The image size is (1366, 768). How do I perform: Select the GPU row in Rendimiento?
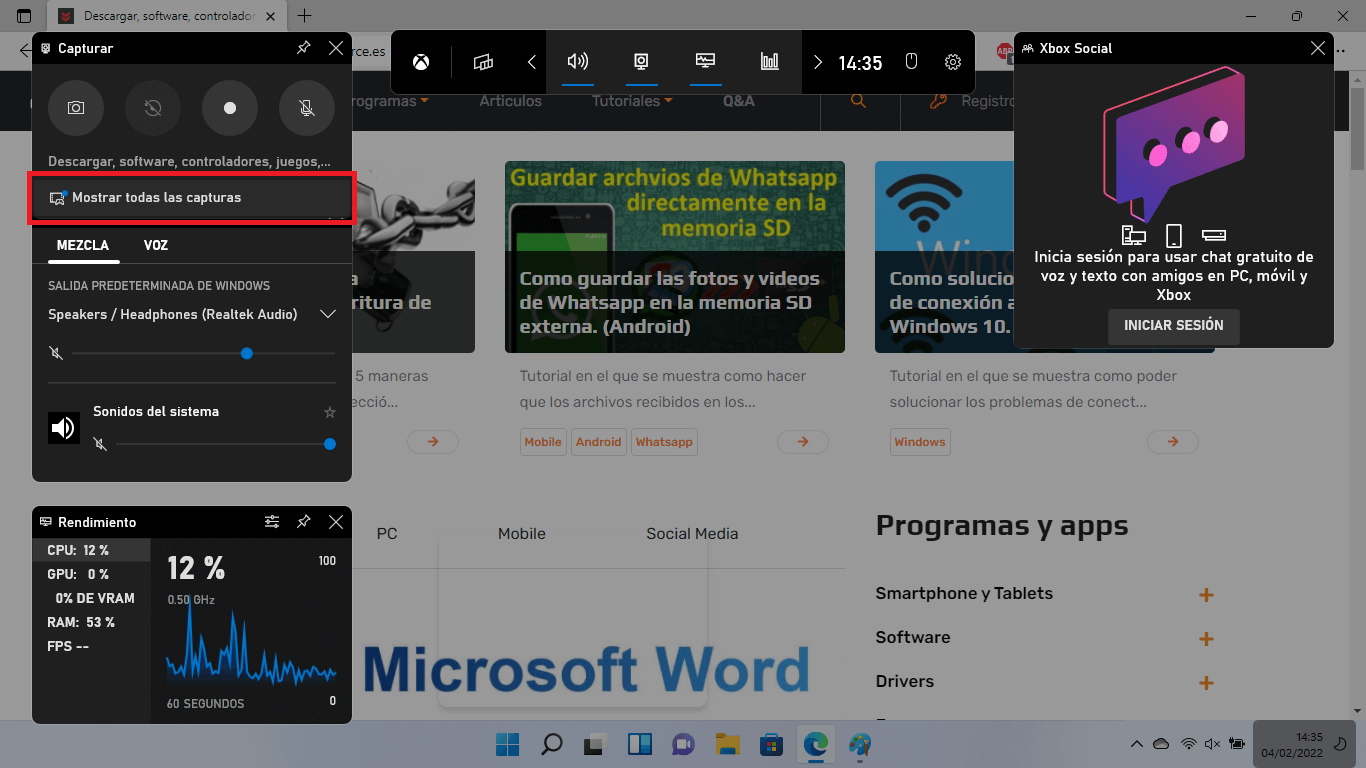(x=91, y=574)
